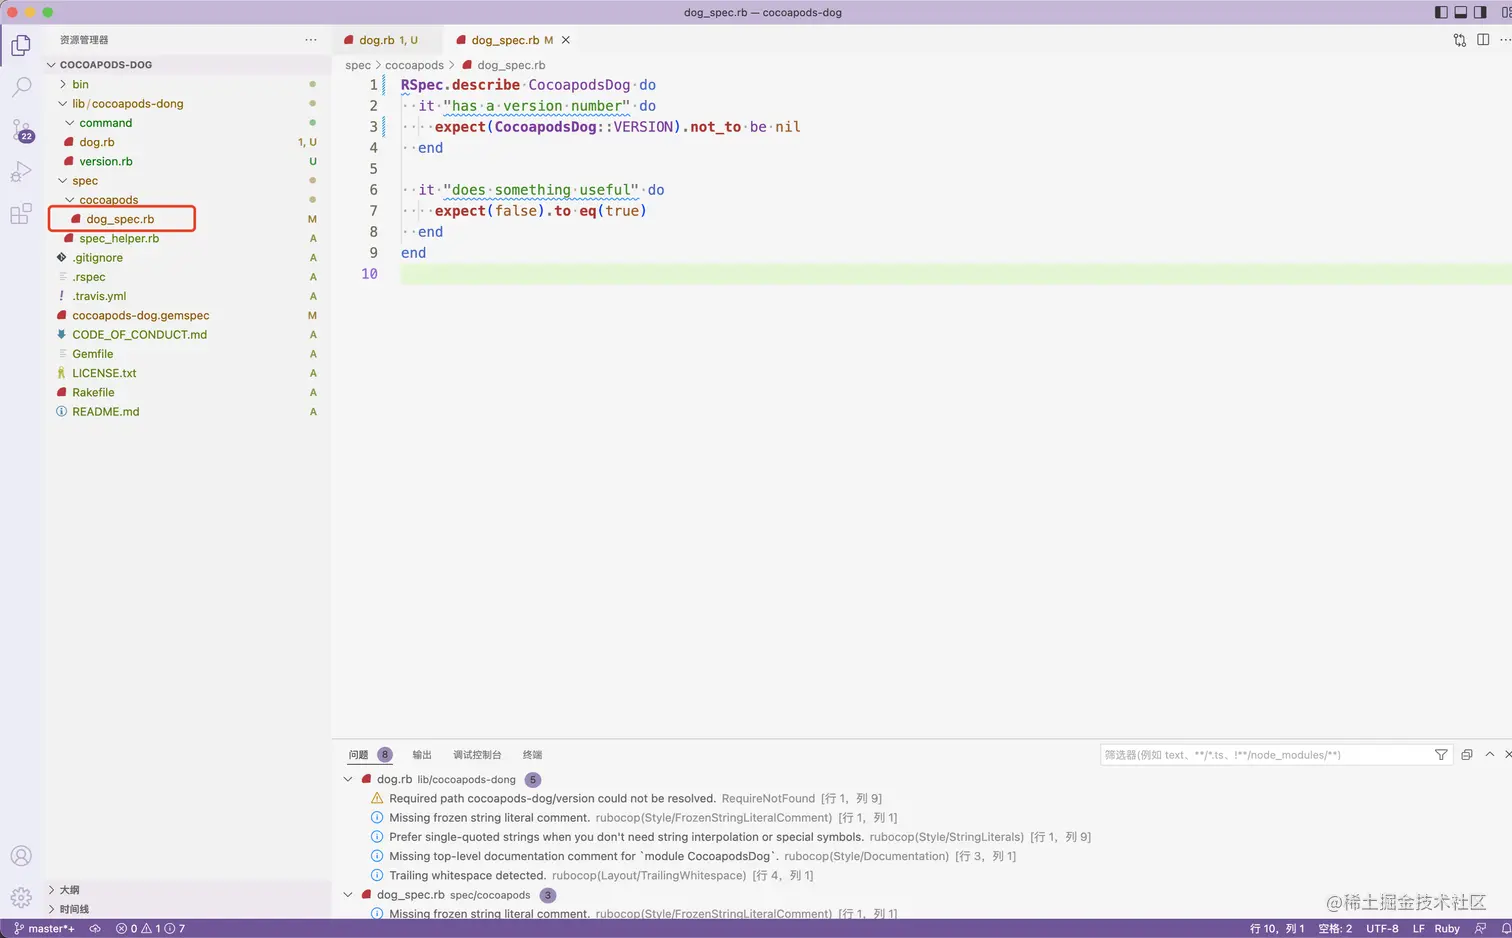1512x938 pixels.
Task: Open CODE_OF_CONDUCT.md file
Action: point(140,335)
